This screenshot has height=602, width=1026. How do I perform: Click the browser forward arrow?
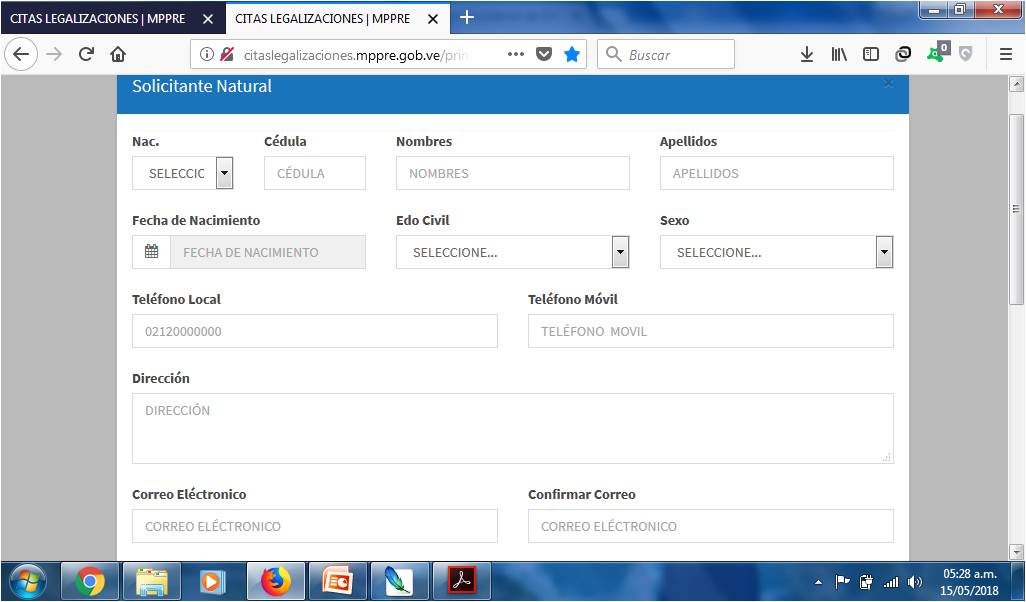point(54,54)
